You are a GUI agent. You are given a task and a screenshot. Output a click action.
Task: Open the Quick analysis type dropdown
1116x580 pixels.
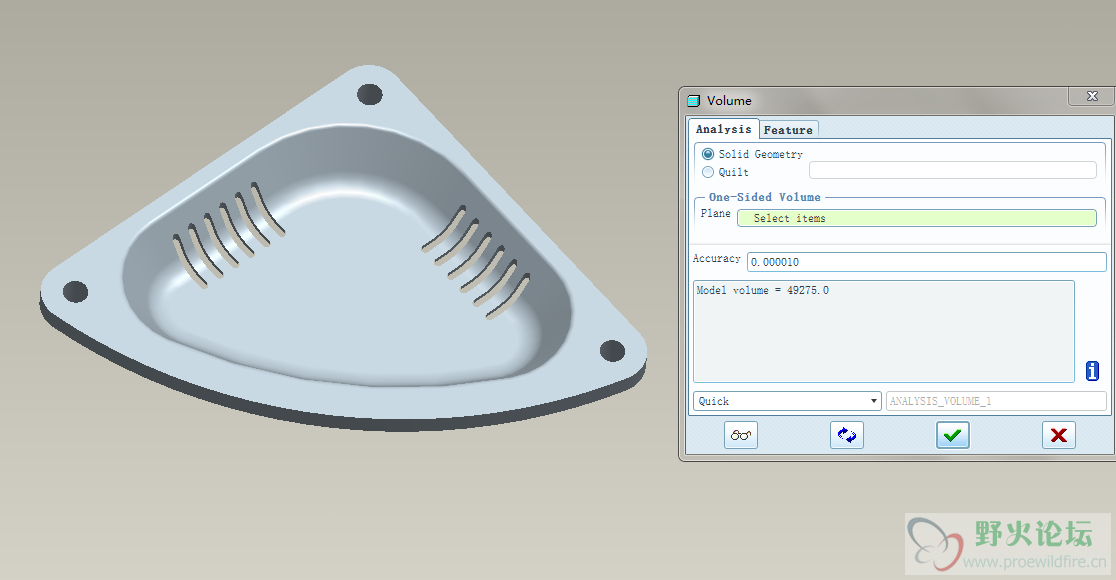787,401
